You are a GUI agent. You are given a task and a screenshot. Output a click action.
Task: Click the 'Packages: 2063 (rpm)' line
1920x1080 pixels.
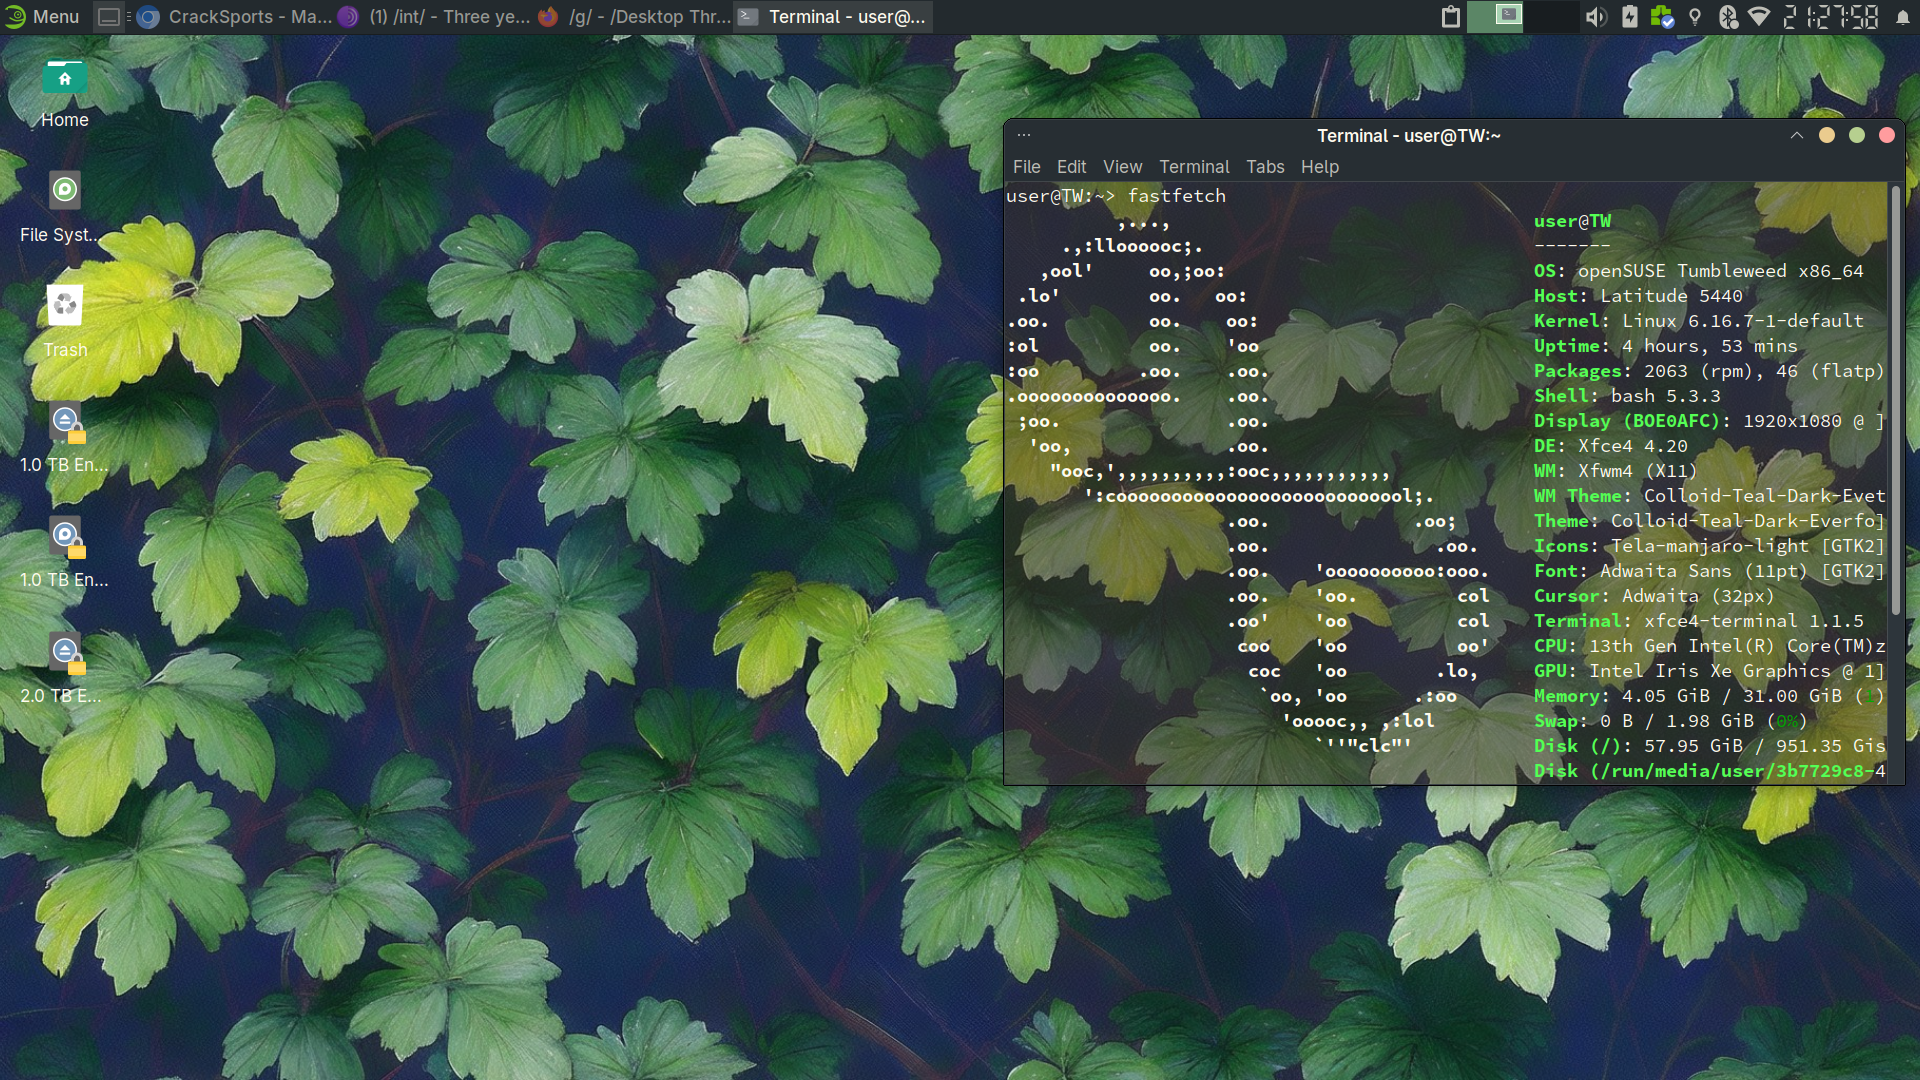tap(1708, 371)
